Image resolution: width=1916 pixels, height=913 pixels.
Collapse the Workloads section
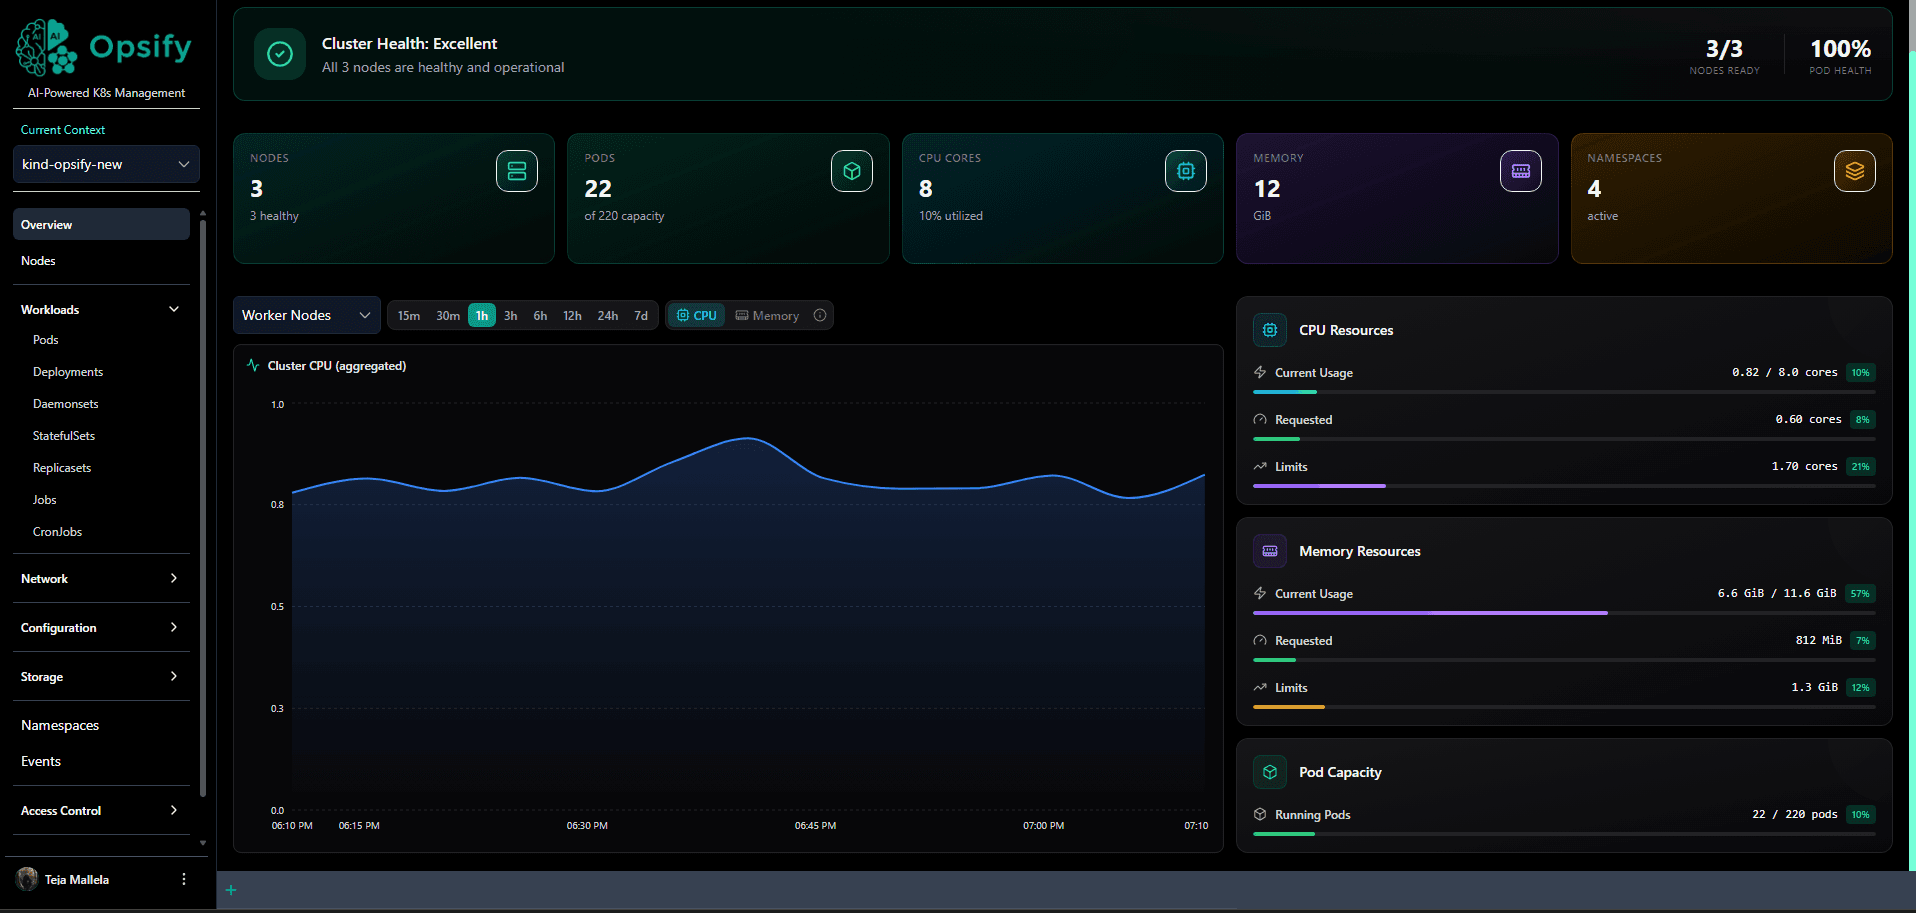tap(100, 309)
